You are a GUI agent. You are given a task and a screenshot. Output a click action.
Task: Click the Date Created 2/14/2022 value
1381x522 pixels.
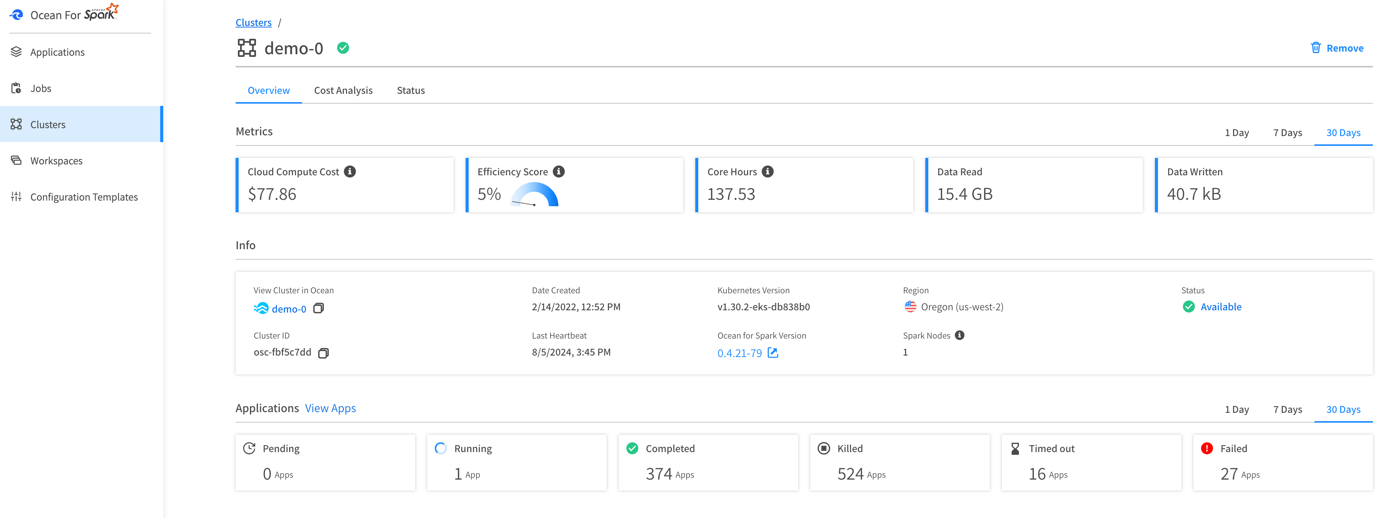click(x=576, y=307)
